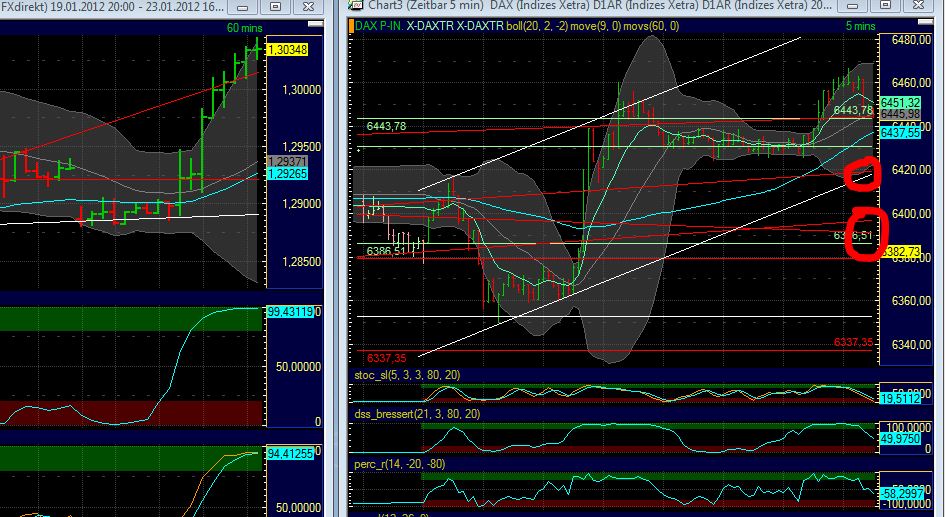Select the stoc_sl(5, 3, 3, 80, 20) label
945x517 pixels.
(407, 375)
